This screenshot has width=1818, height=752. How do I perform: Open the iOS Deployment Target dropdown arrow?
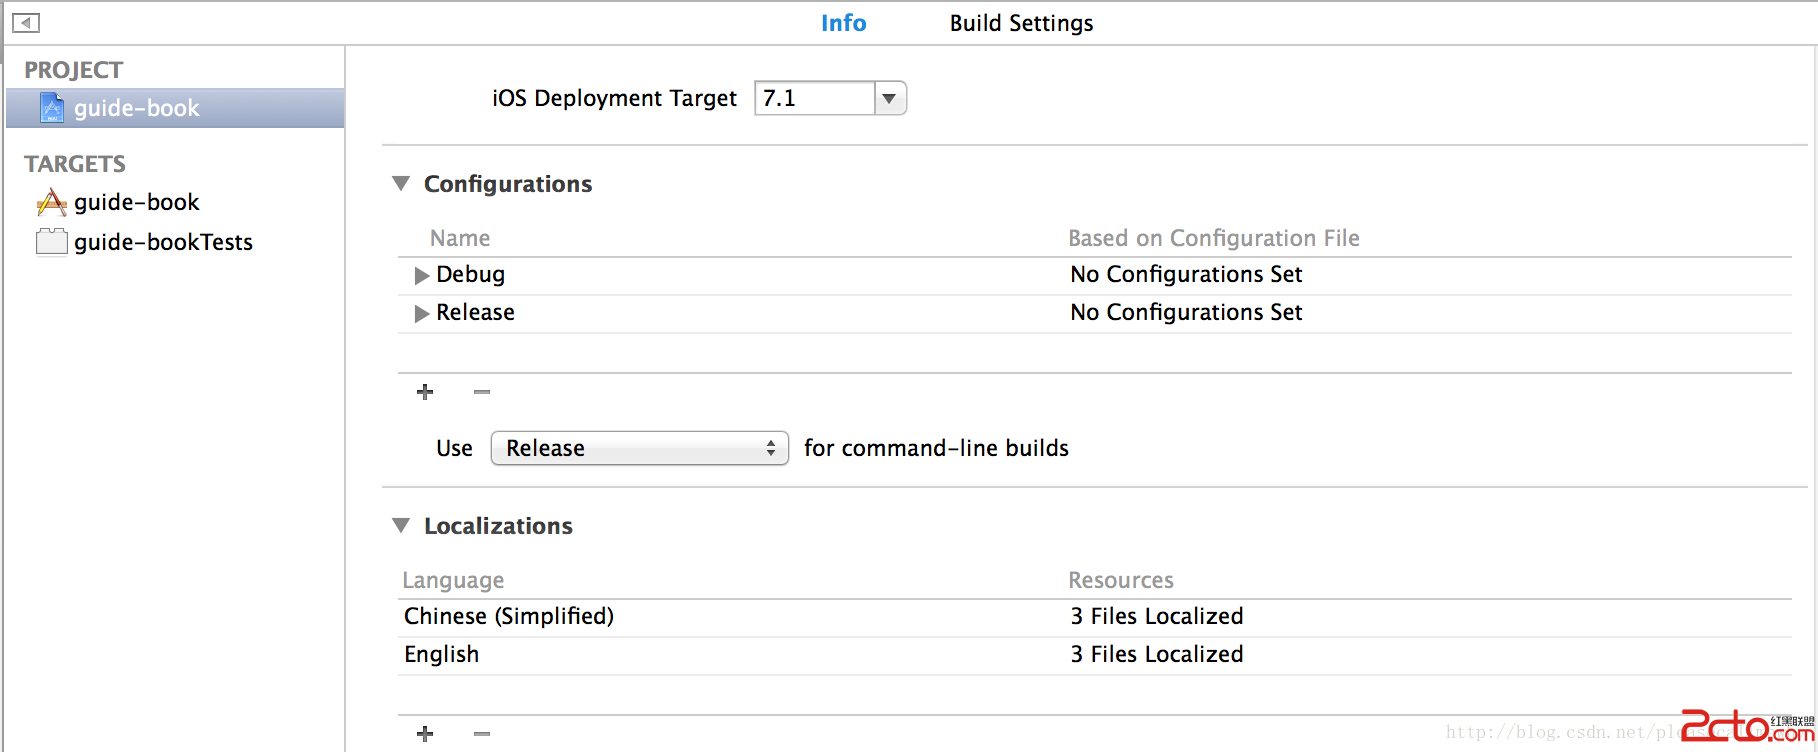point(889,98)
